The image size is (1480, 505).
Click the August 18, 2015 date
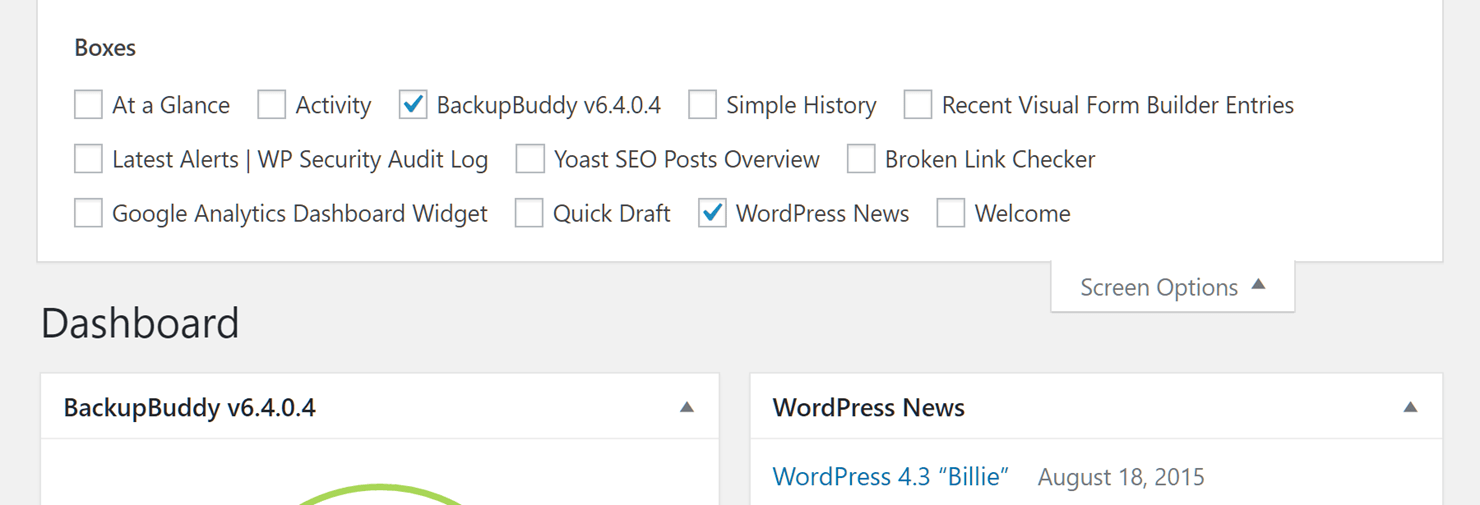coord(1121,477)
